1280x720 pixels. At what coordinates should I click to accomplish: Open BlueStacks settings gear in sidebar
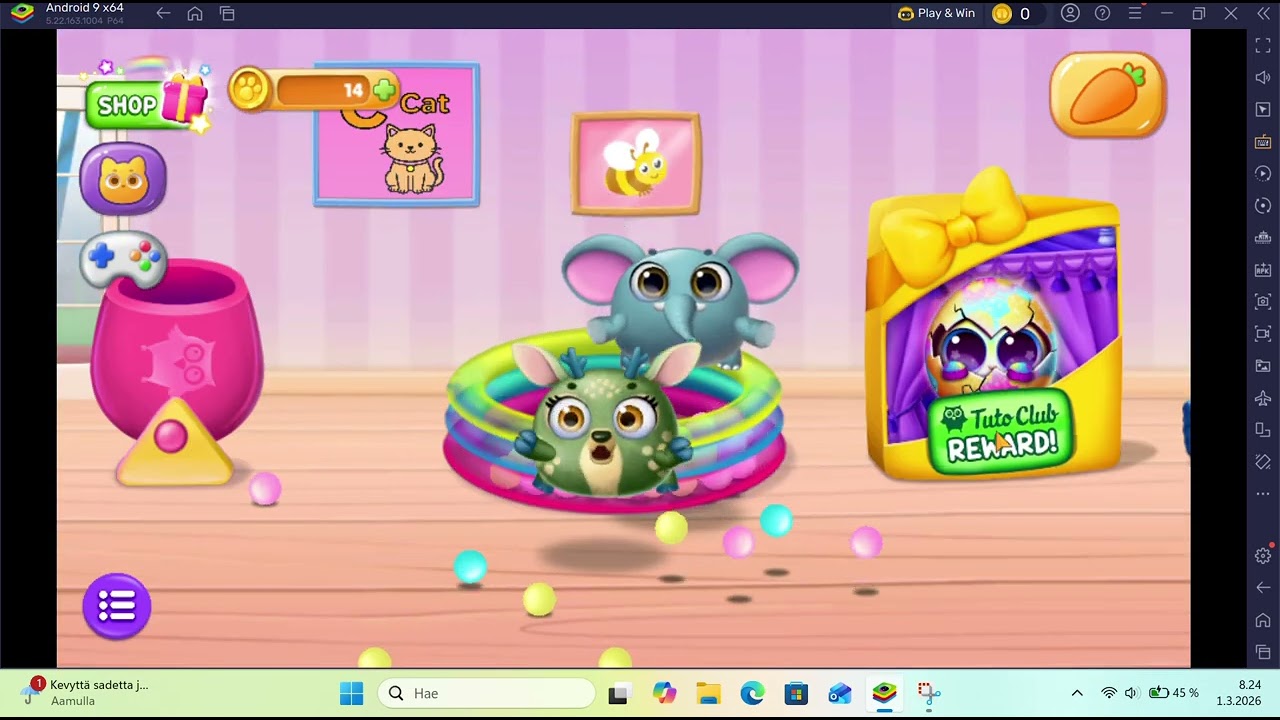[1263, 555]
